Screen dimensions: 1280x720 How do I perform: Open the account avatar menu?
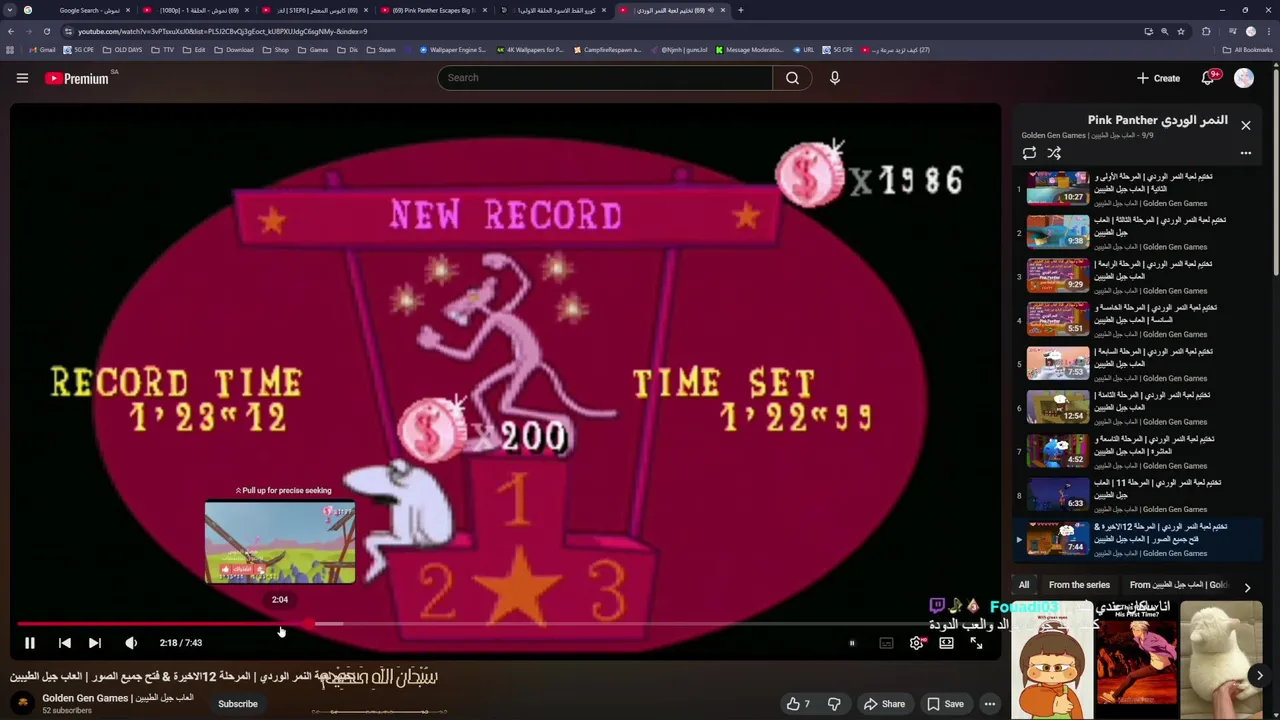(x=1244, y=78)
